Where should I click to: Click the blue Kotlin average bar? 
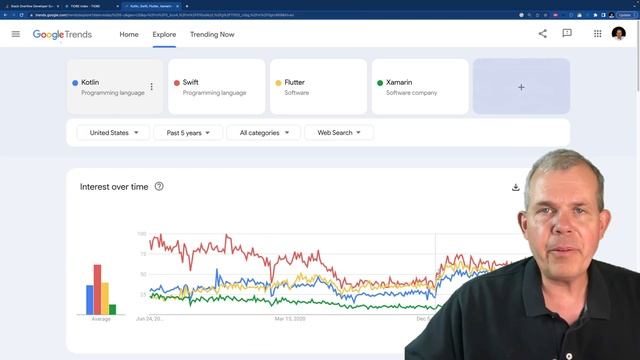(90, 300)
